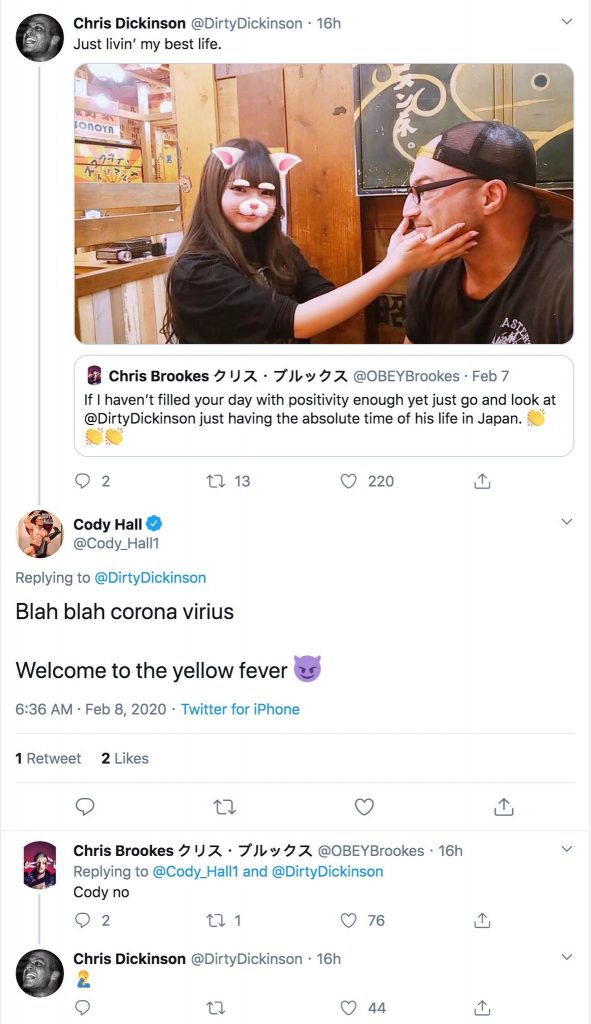Retweet the tweet with 13 retweets

coord(215,481)
